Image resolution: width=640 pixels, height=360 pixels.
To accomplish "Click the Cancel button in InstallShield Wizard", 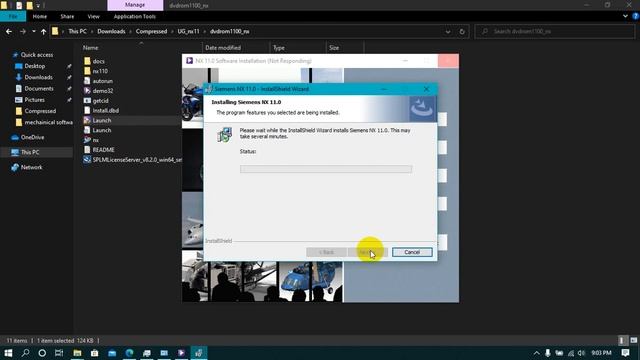I will click(x=412, y=252).
